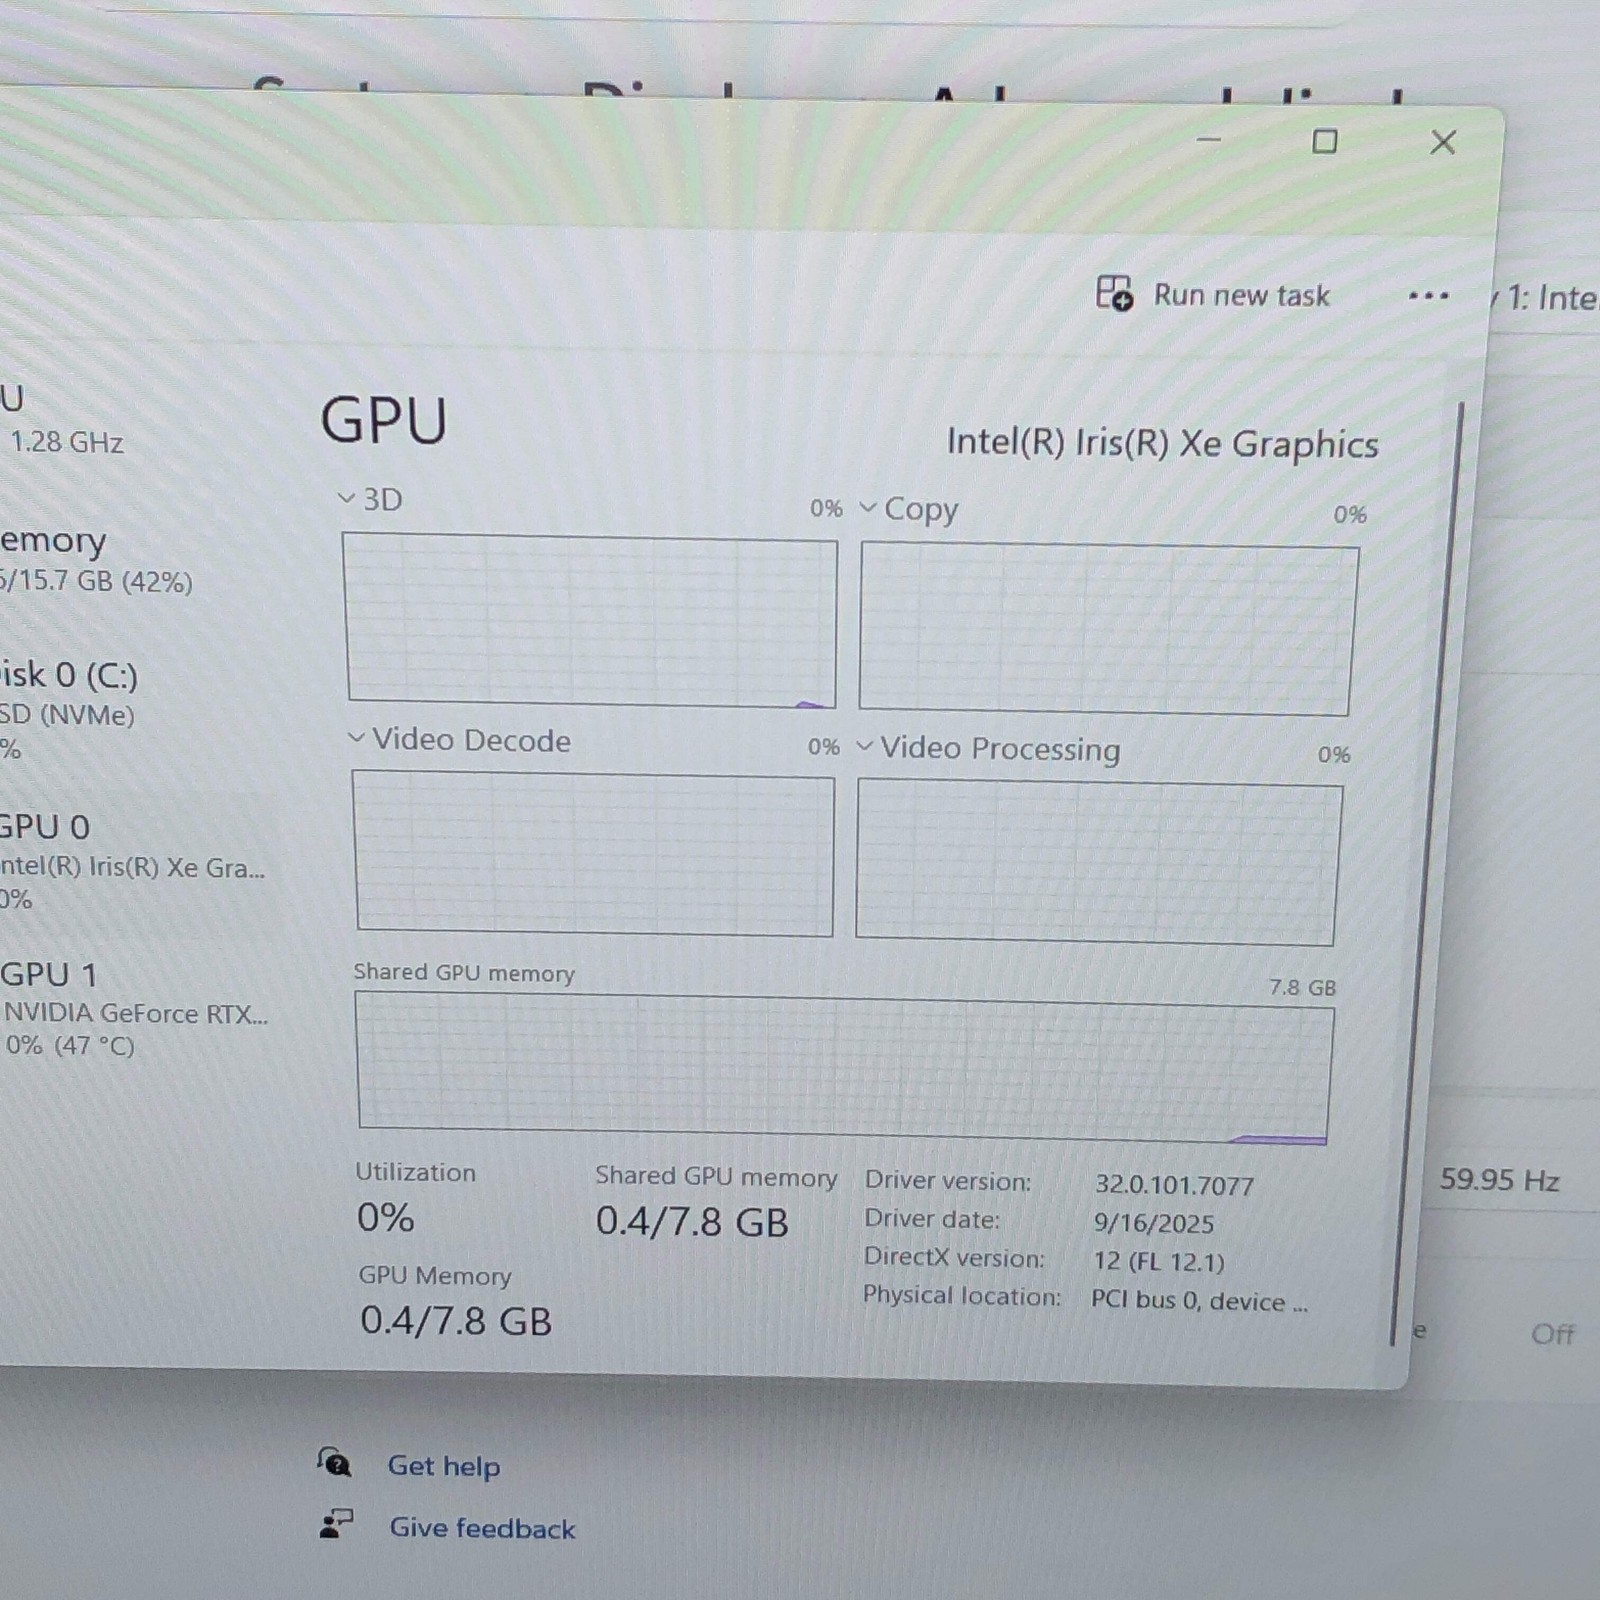This screenshot has width=1600, height=1600.
Task: Click the 7.8 GB graph maximum label
Action: pyautogui.click(x=1302, y=987)
